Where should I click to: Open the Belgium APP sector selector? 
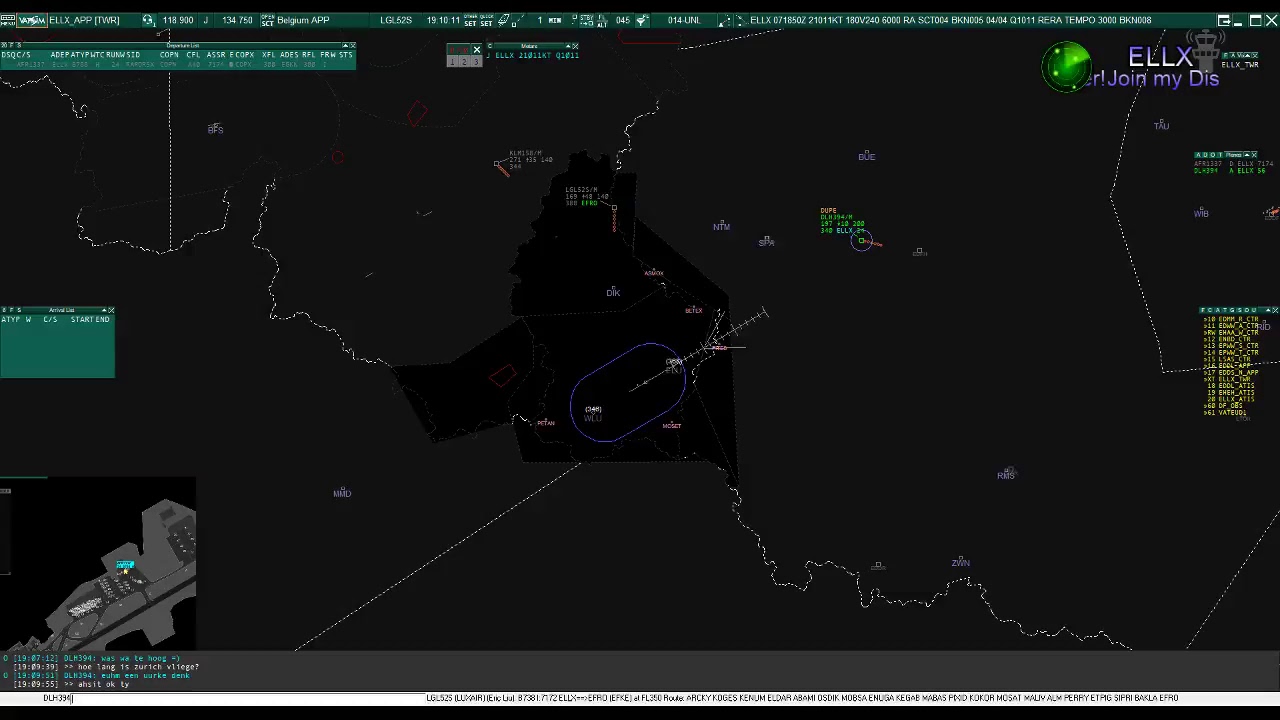303,20
